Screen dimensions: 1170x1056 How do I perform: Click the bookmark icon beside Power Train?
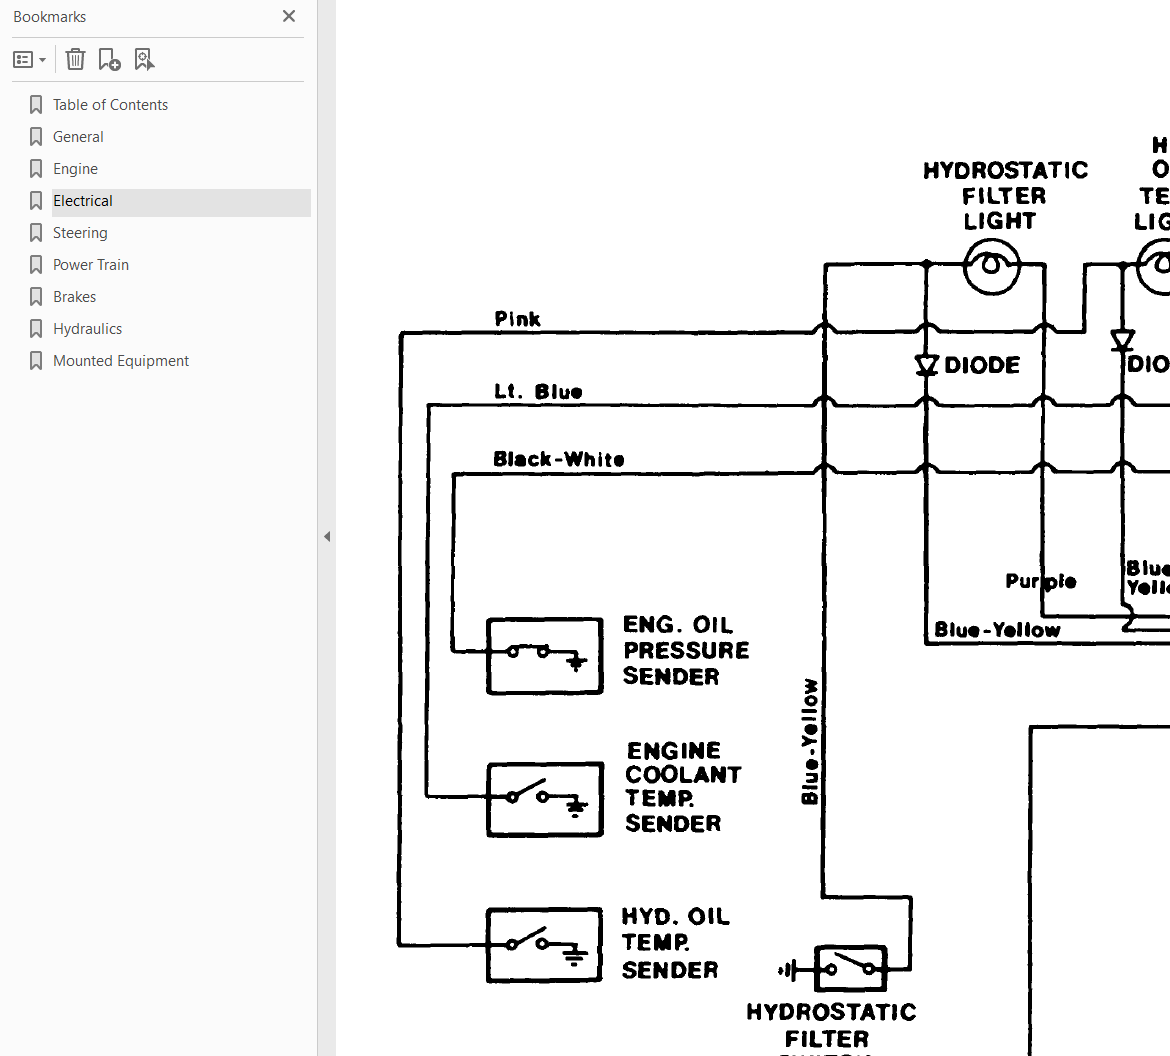click(x=36, y=265)
